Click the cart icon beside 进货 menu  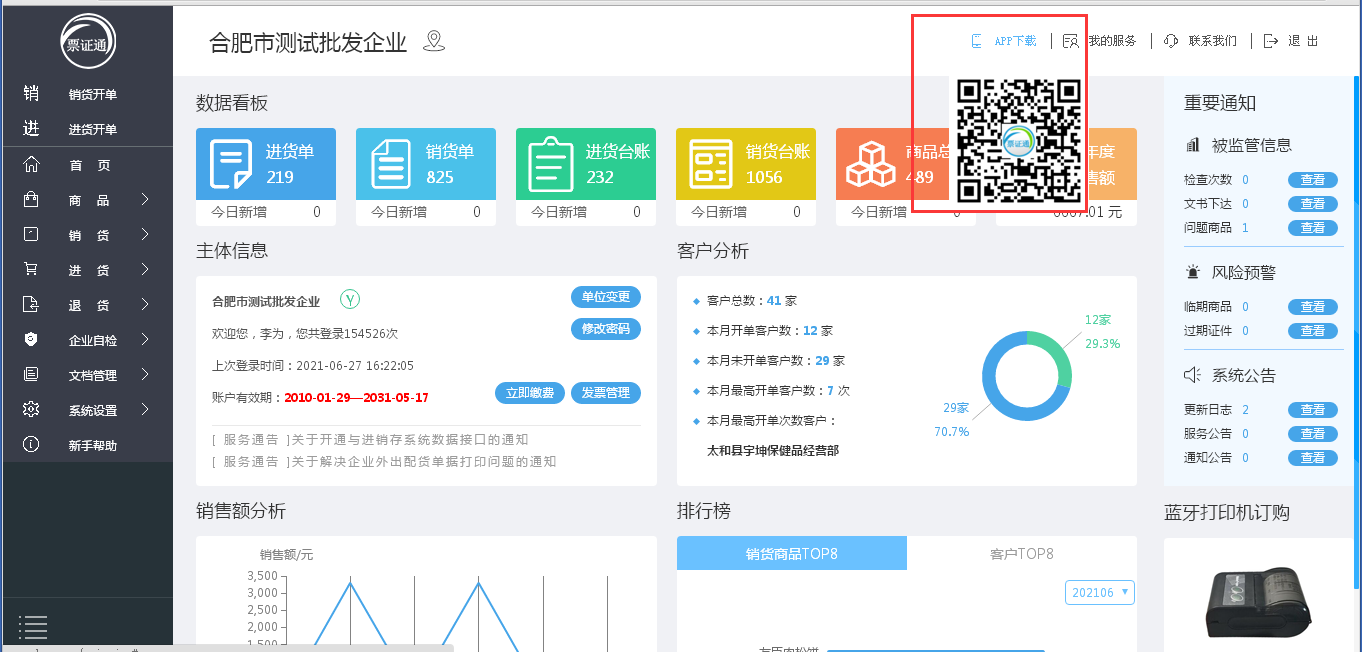pyautogui.click(x=31, y=270)
